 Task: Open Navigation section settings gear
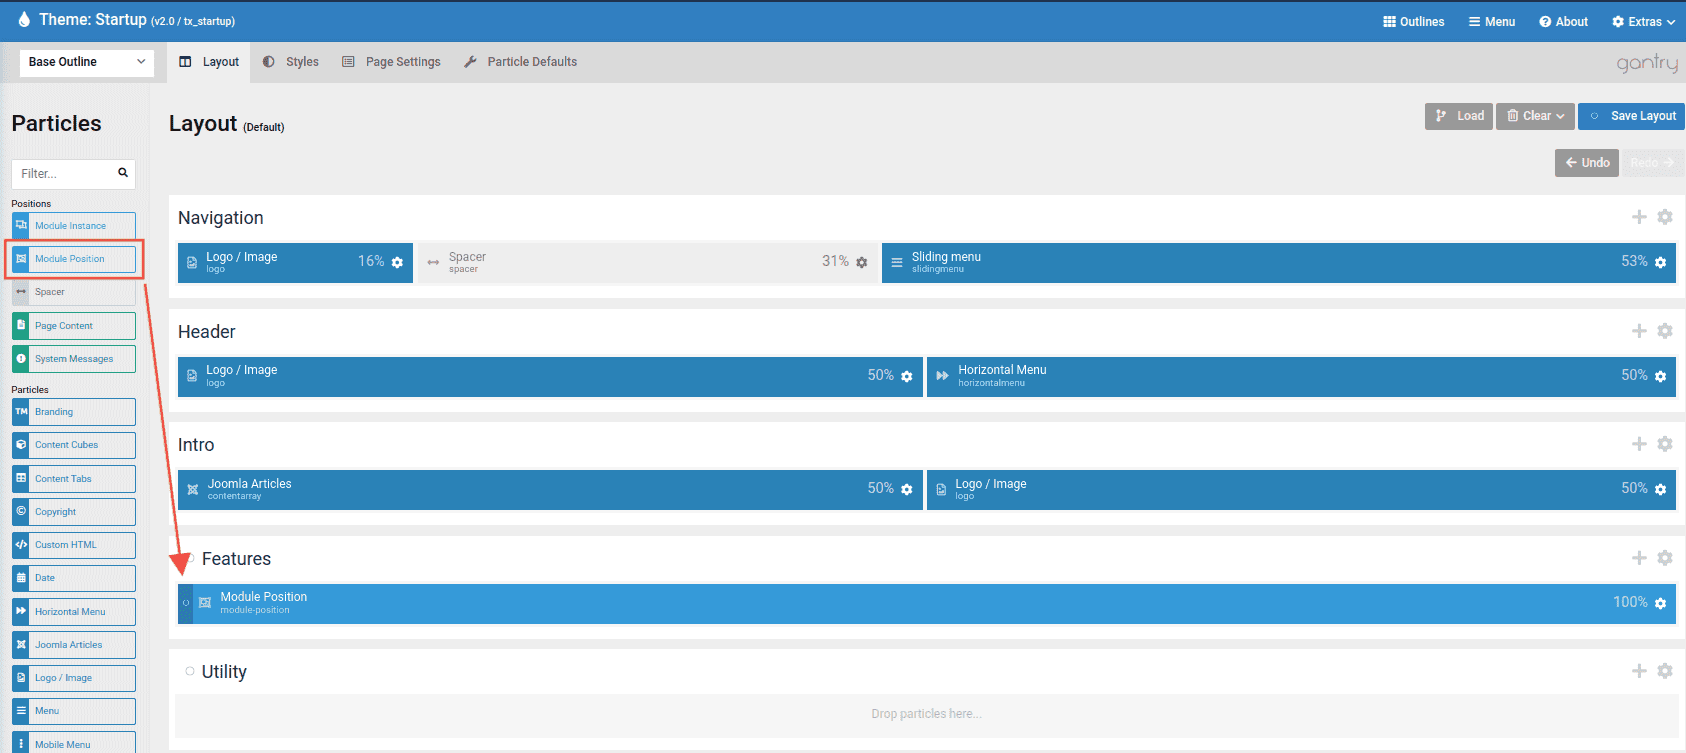click(x=1665, y=217)
